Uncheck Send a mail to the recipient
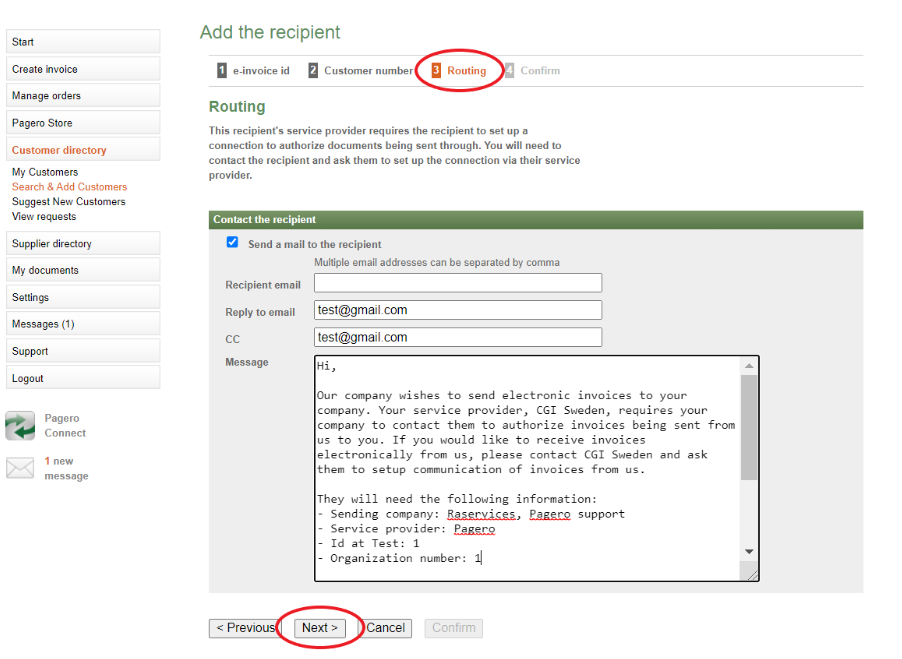Viewport: 902px width, 659px height. 233,243
